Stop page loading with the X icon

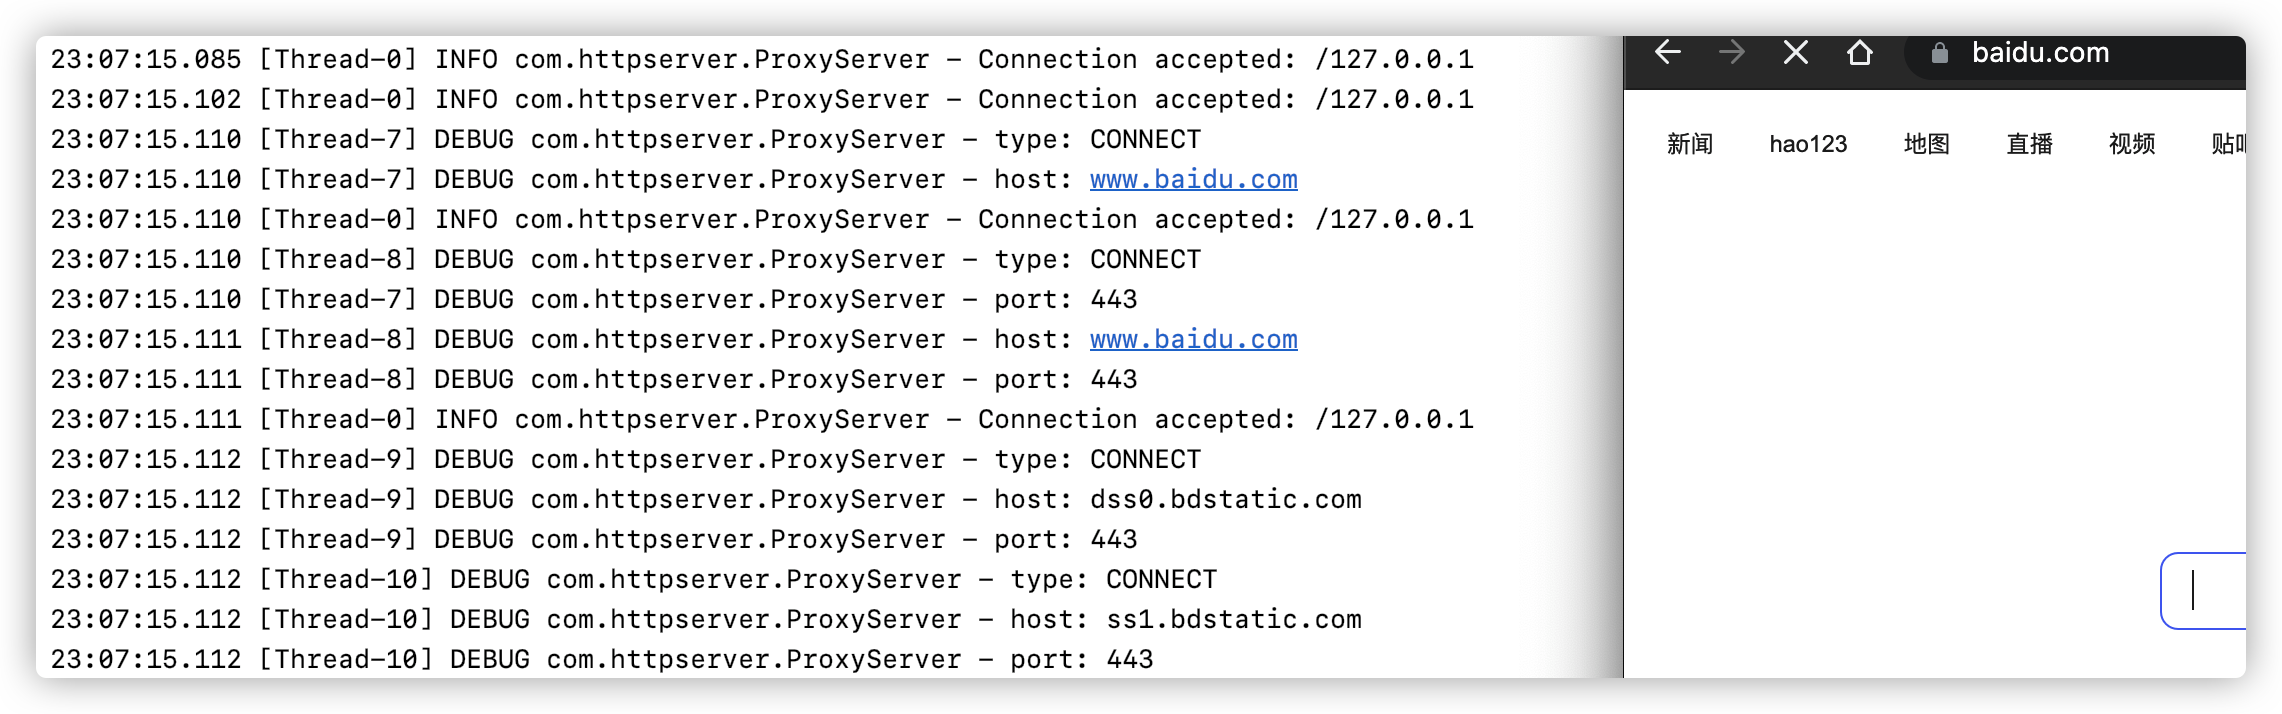click(1796, 52)
